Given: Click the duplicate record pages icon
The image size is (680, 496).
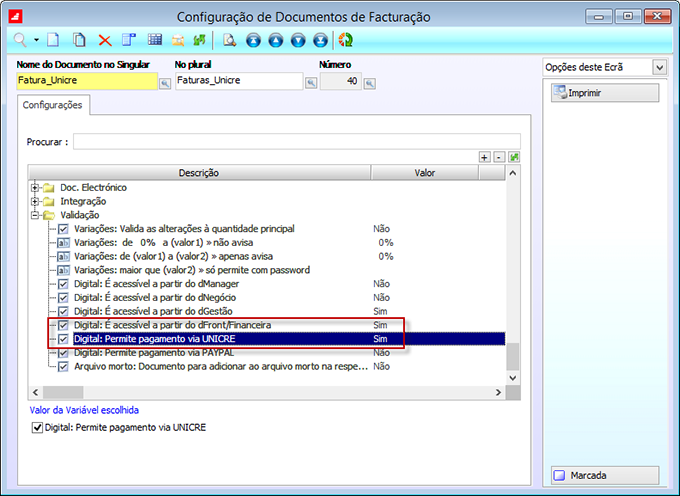Looking at the screenshot, I should tap(78, 40).
